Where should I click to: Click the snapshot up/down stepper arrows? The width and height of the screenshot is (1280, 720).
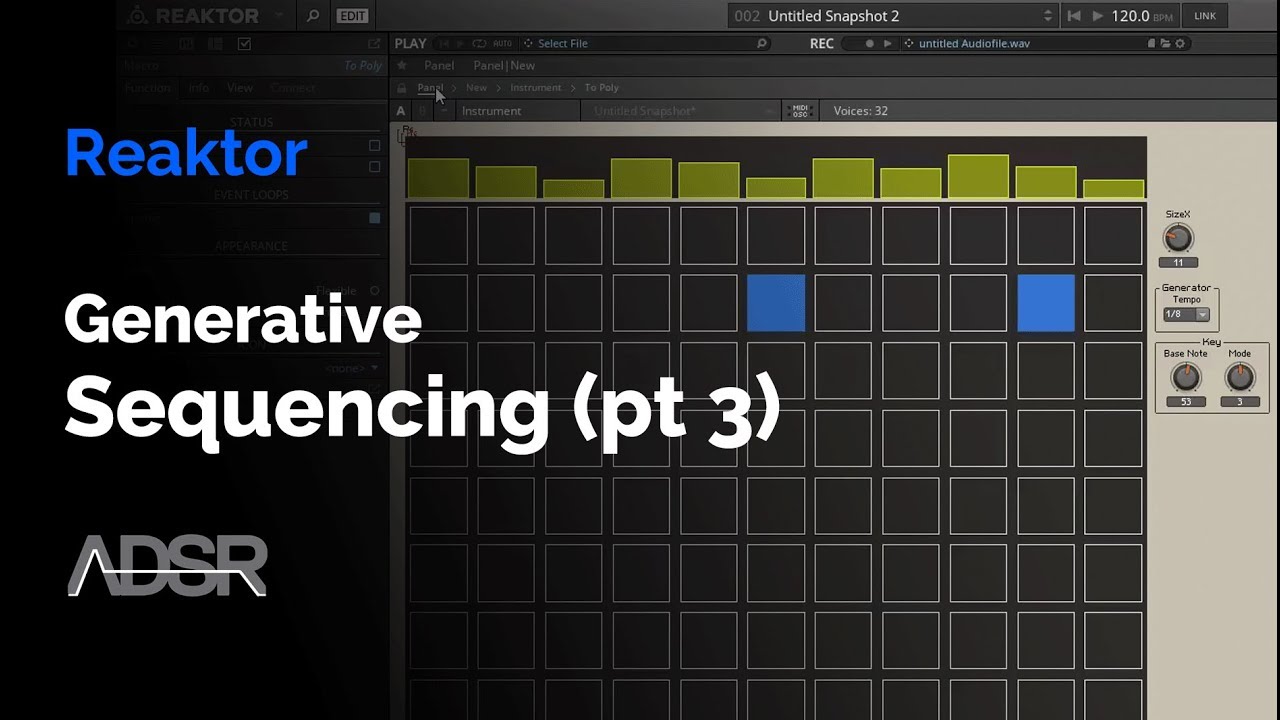tap(1047, 15)
